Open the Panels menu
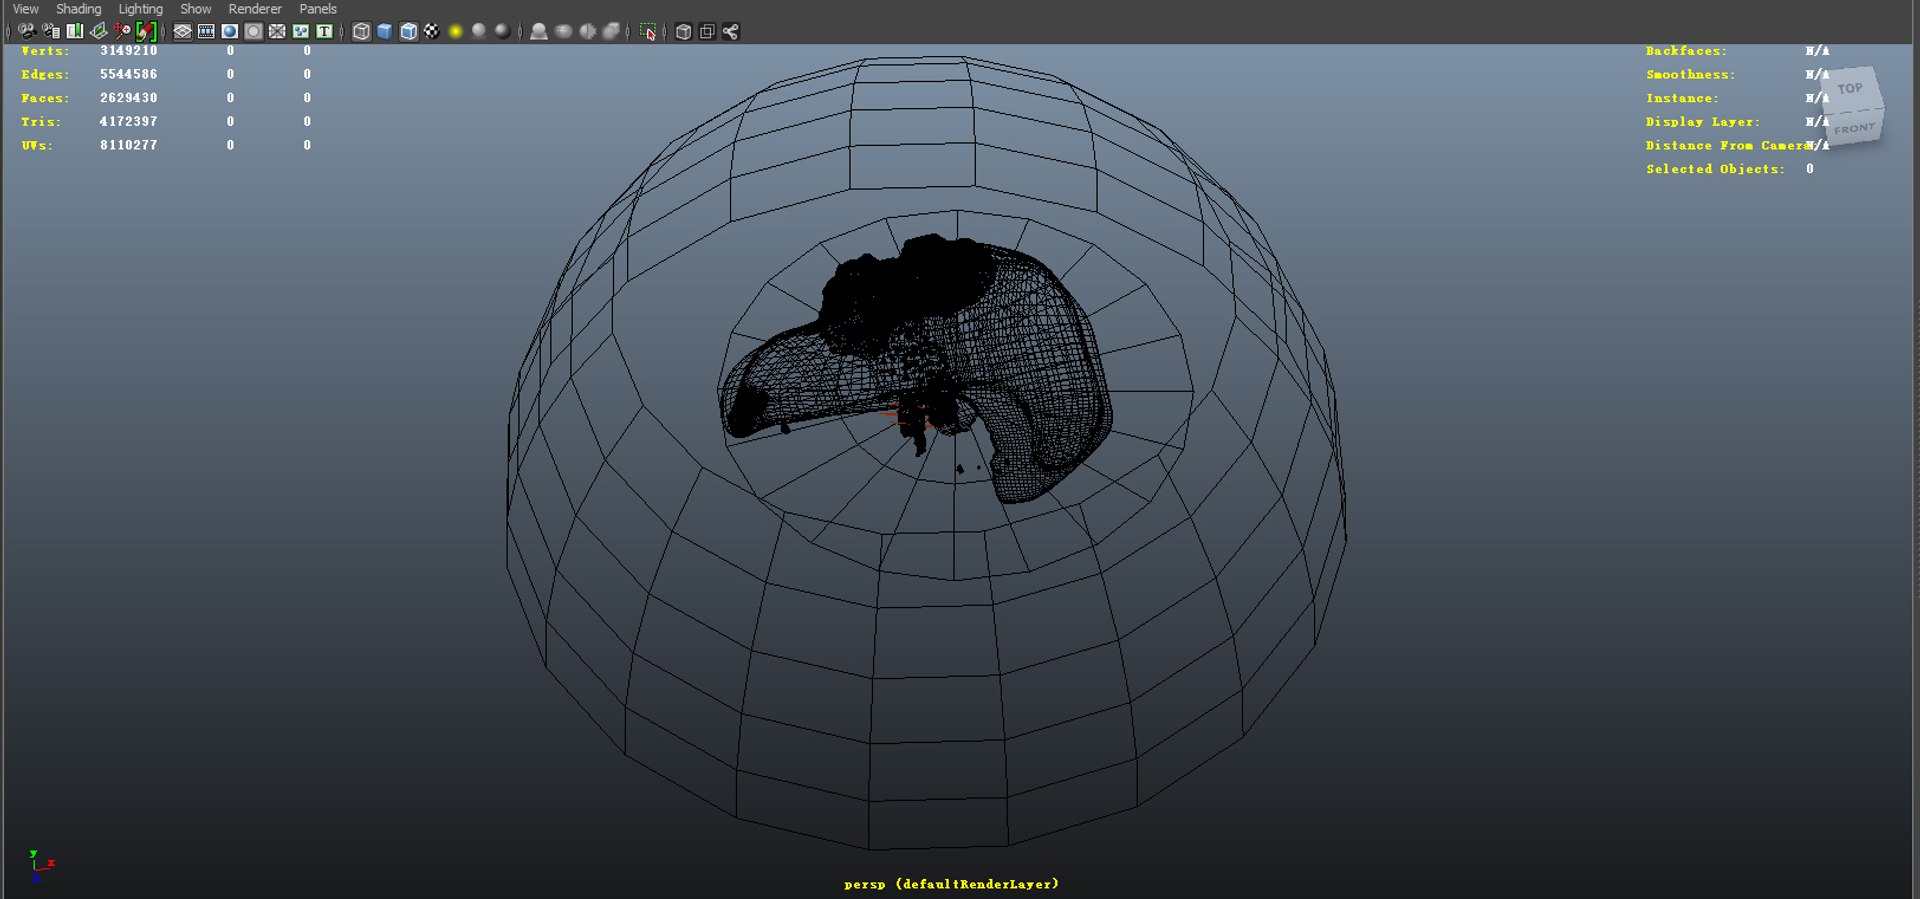The width and height of the screenshot is (1920, 899). click(318, 9)
